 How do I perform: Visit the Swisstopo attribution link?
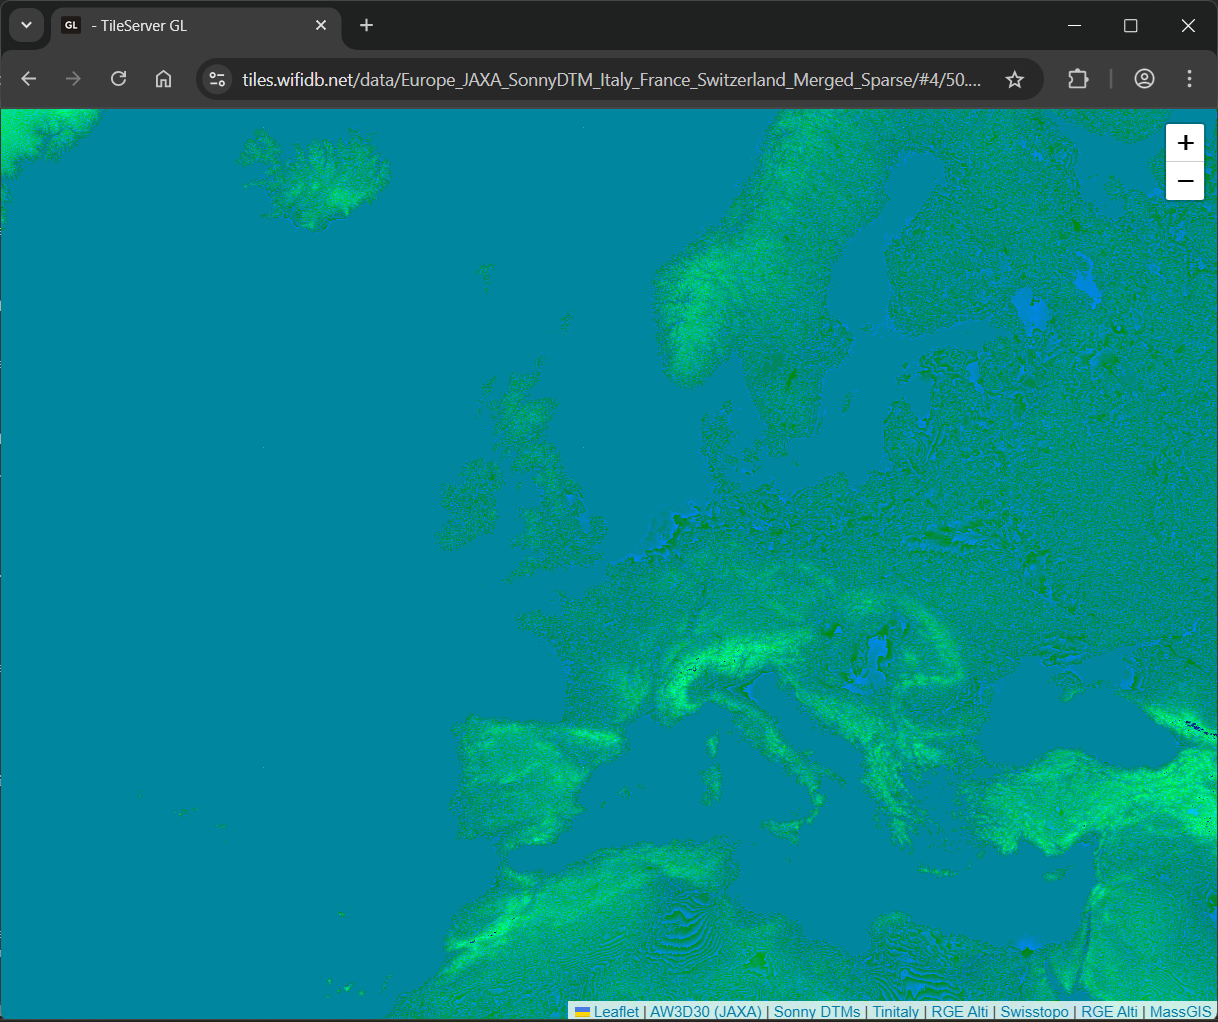(x=1034, y=1012)
